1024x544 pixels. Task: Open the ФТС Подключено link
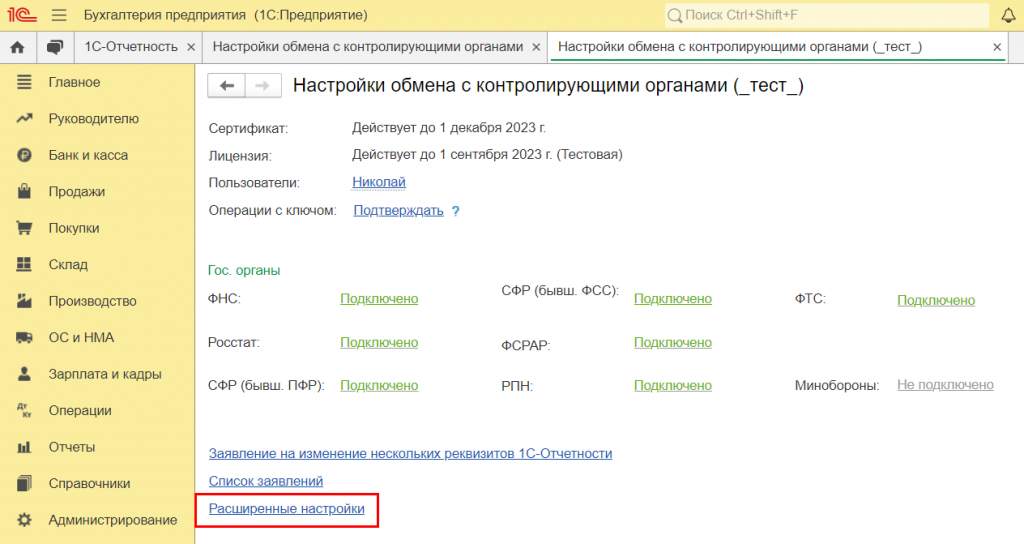point(936,300)
